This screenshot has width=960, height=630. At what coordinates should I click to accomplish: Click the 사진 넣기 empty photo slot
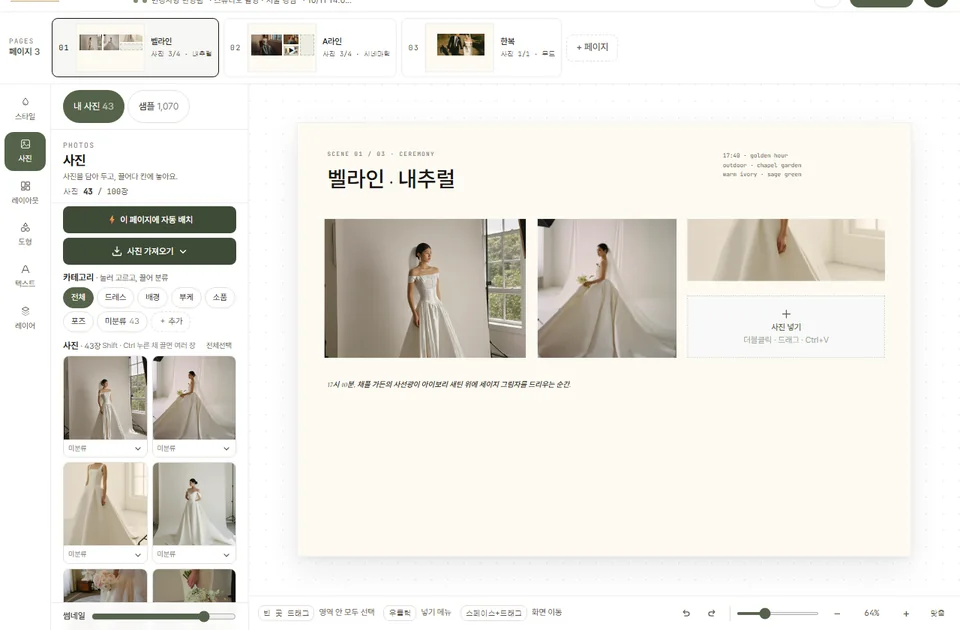click(786, 327)
